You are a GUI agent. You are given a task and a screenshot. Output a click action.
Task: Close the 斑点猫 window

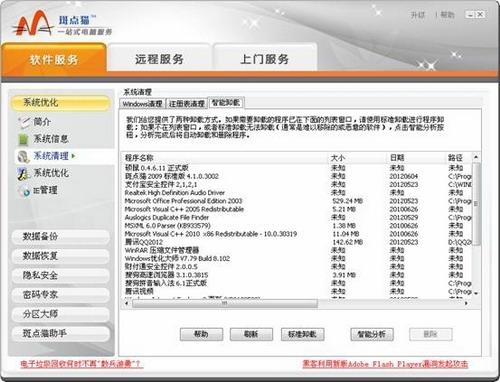(480, 14)
